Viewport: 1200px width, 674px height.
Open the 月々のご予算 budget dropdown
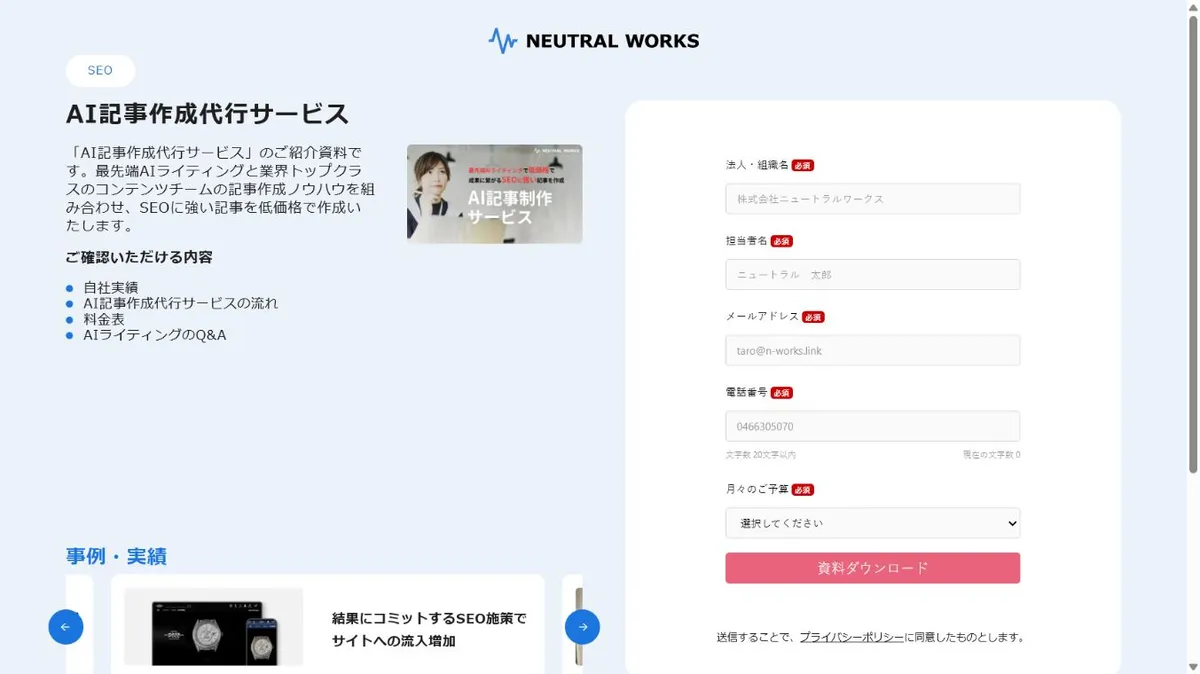click(872, 523)
